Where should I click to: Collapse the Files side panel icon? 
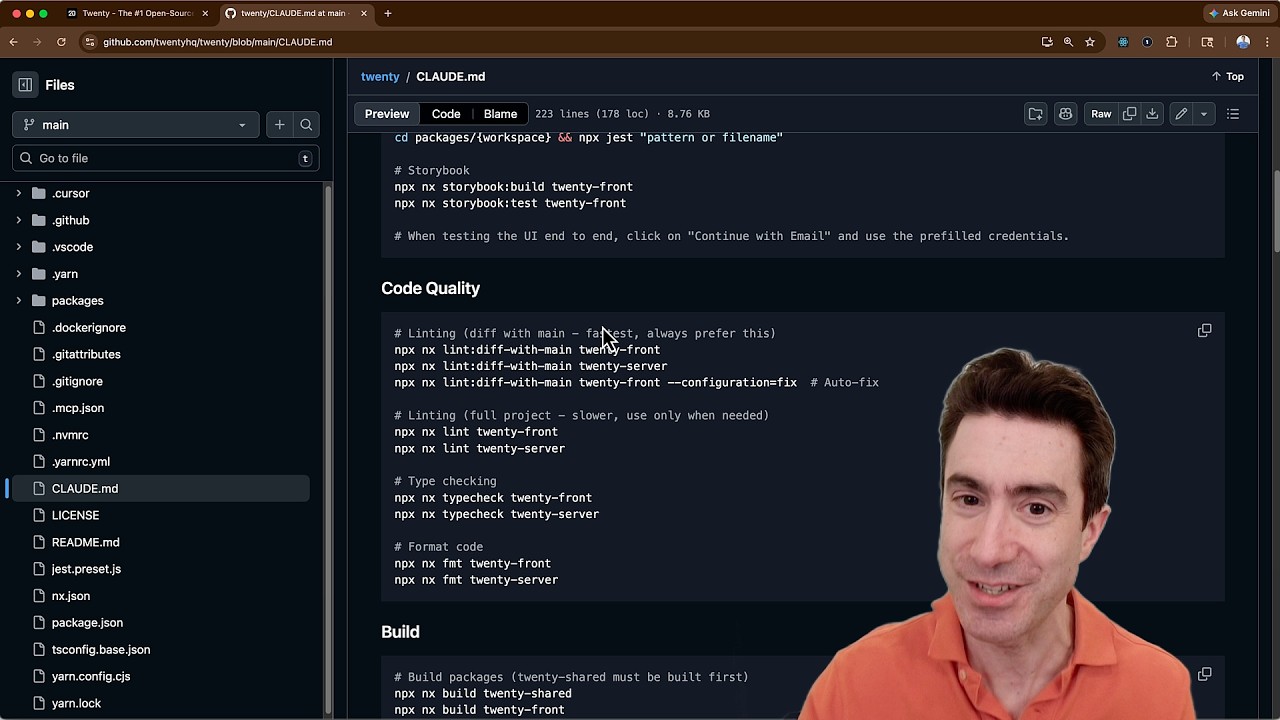[25, 85]
